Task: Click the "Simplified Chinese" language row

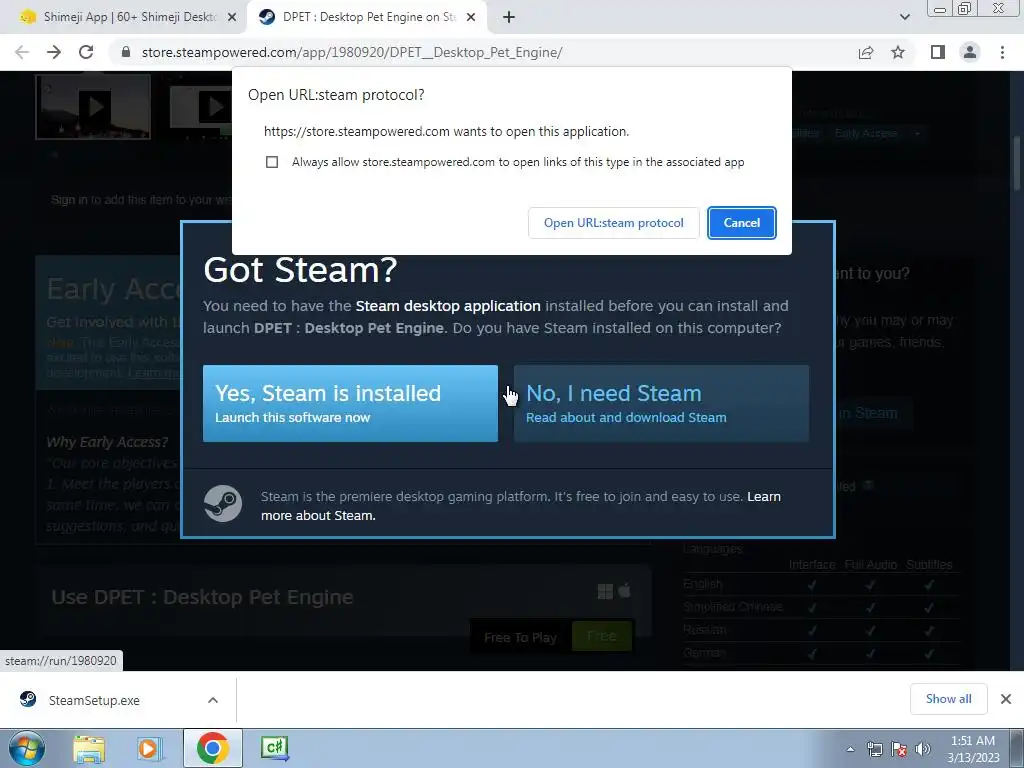Action: pyautogui.click(x=821, y=607)
